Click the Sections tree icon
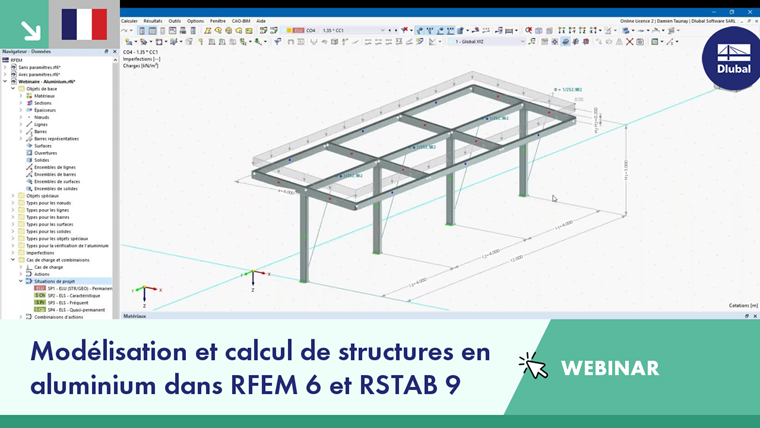Image resolution: width=760 pixels, height=428 pixels. 29,103
